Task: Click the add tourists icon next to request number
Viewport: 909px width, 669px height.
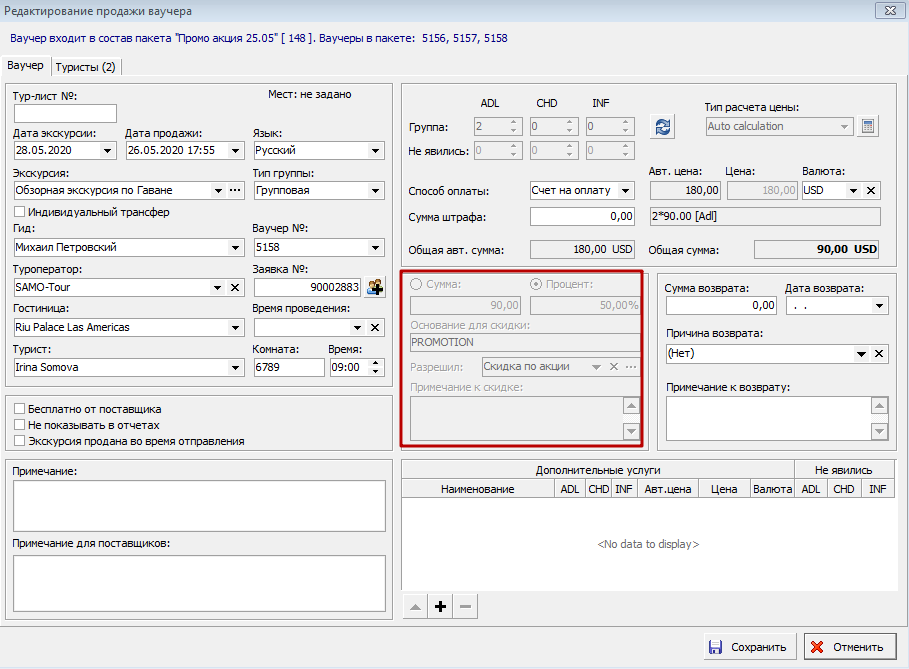Action: point(375,287)
